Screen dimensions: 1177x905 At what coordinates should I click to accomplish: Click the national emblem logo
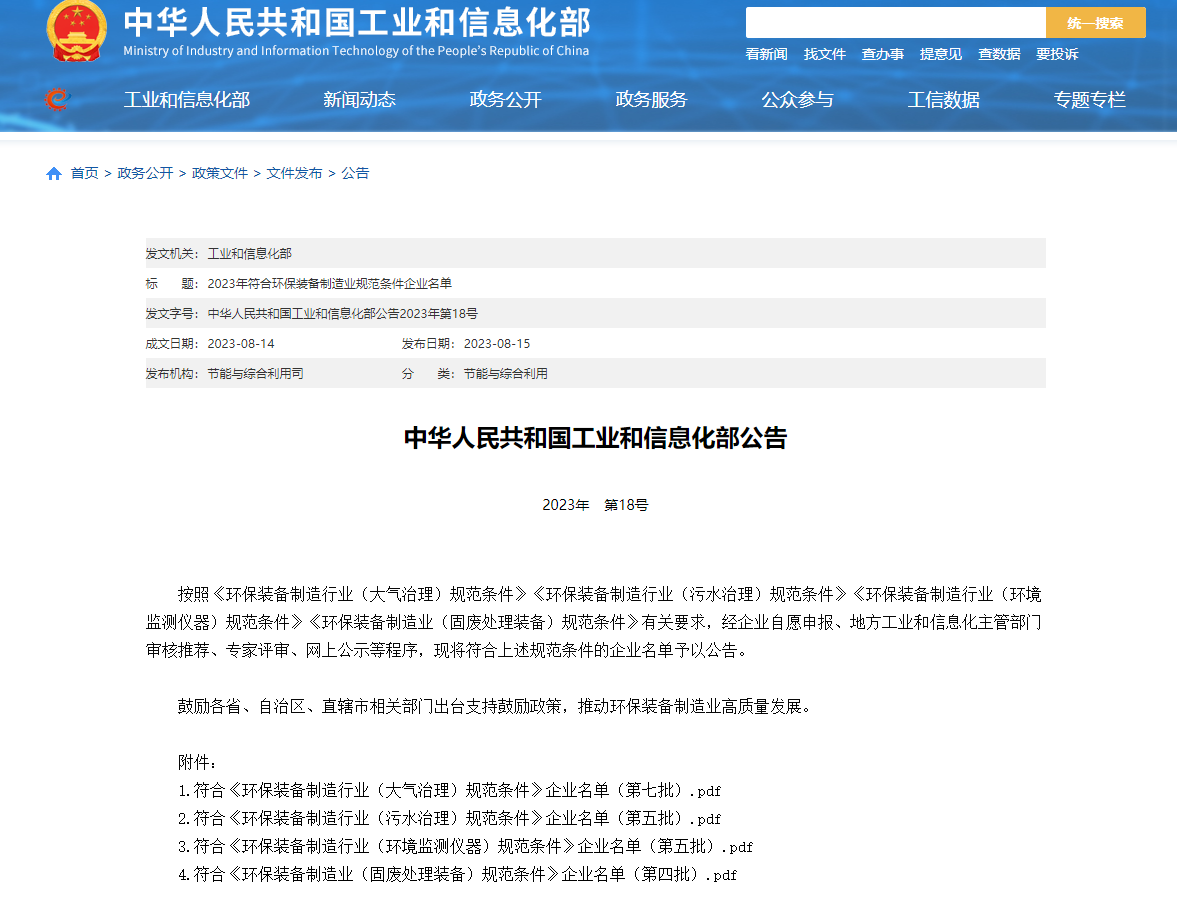[76, 30]
